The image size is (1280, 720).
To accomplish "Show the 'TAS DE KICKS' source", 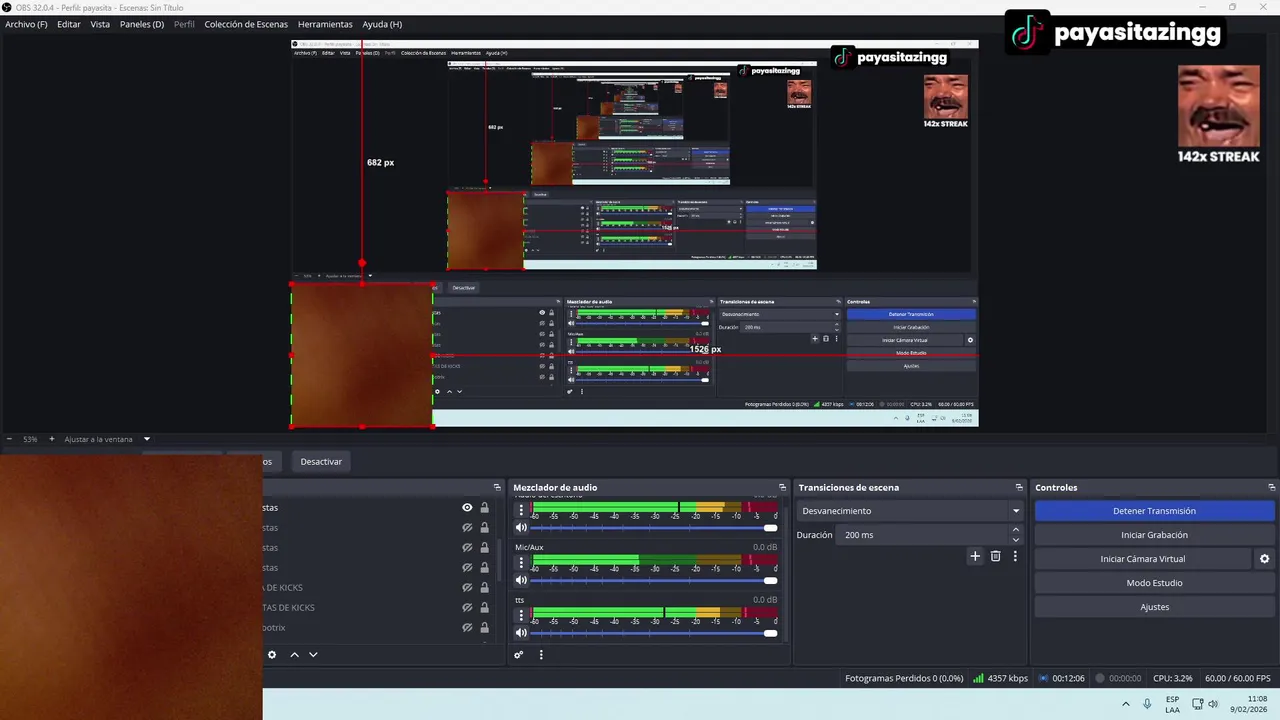I will 467,608.
